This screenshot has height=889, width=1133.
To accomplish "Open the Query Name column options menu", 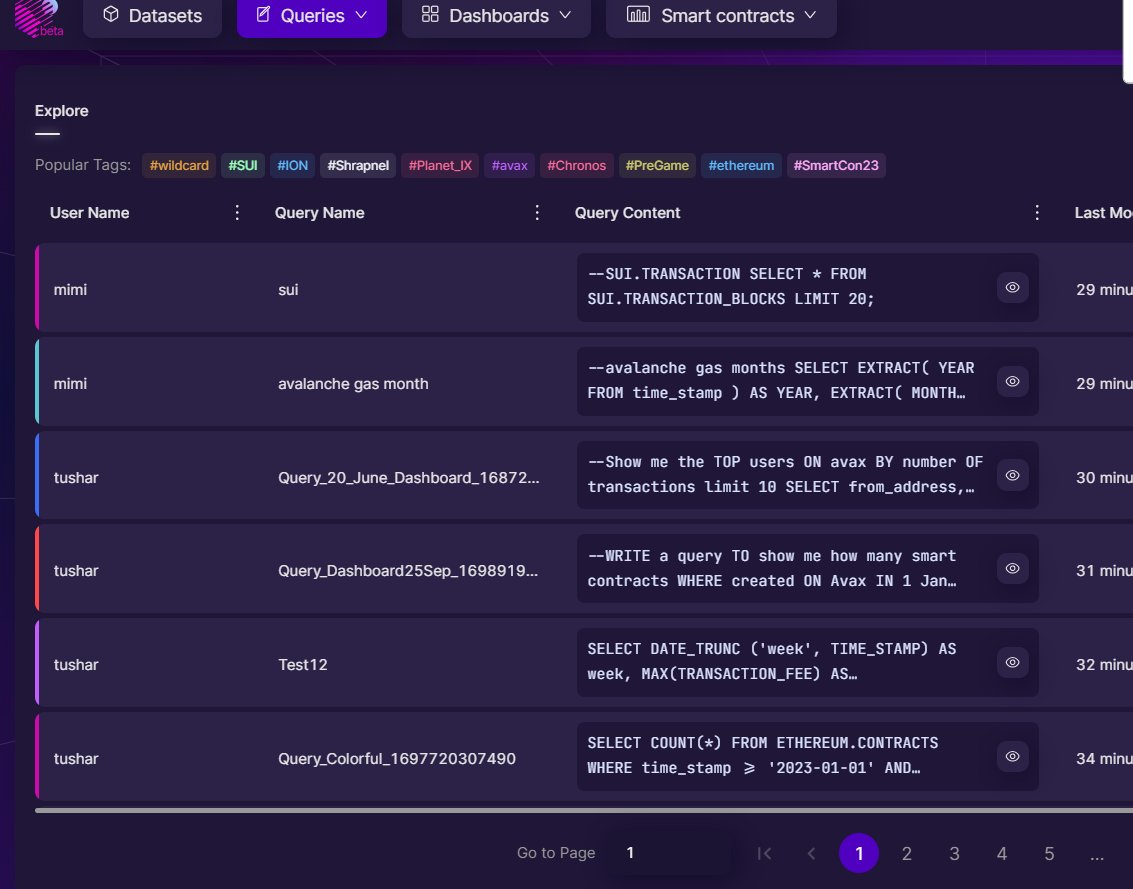I will click(537, 212).
